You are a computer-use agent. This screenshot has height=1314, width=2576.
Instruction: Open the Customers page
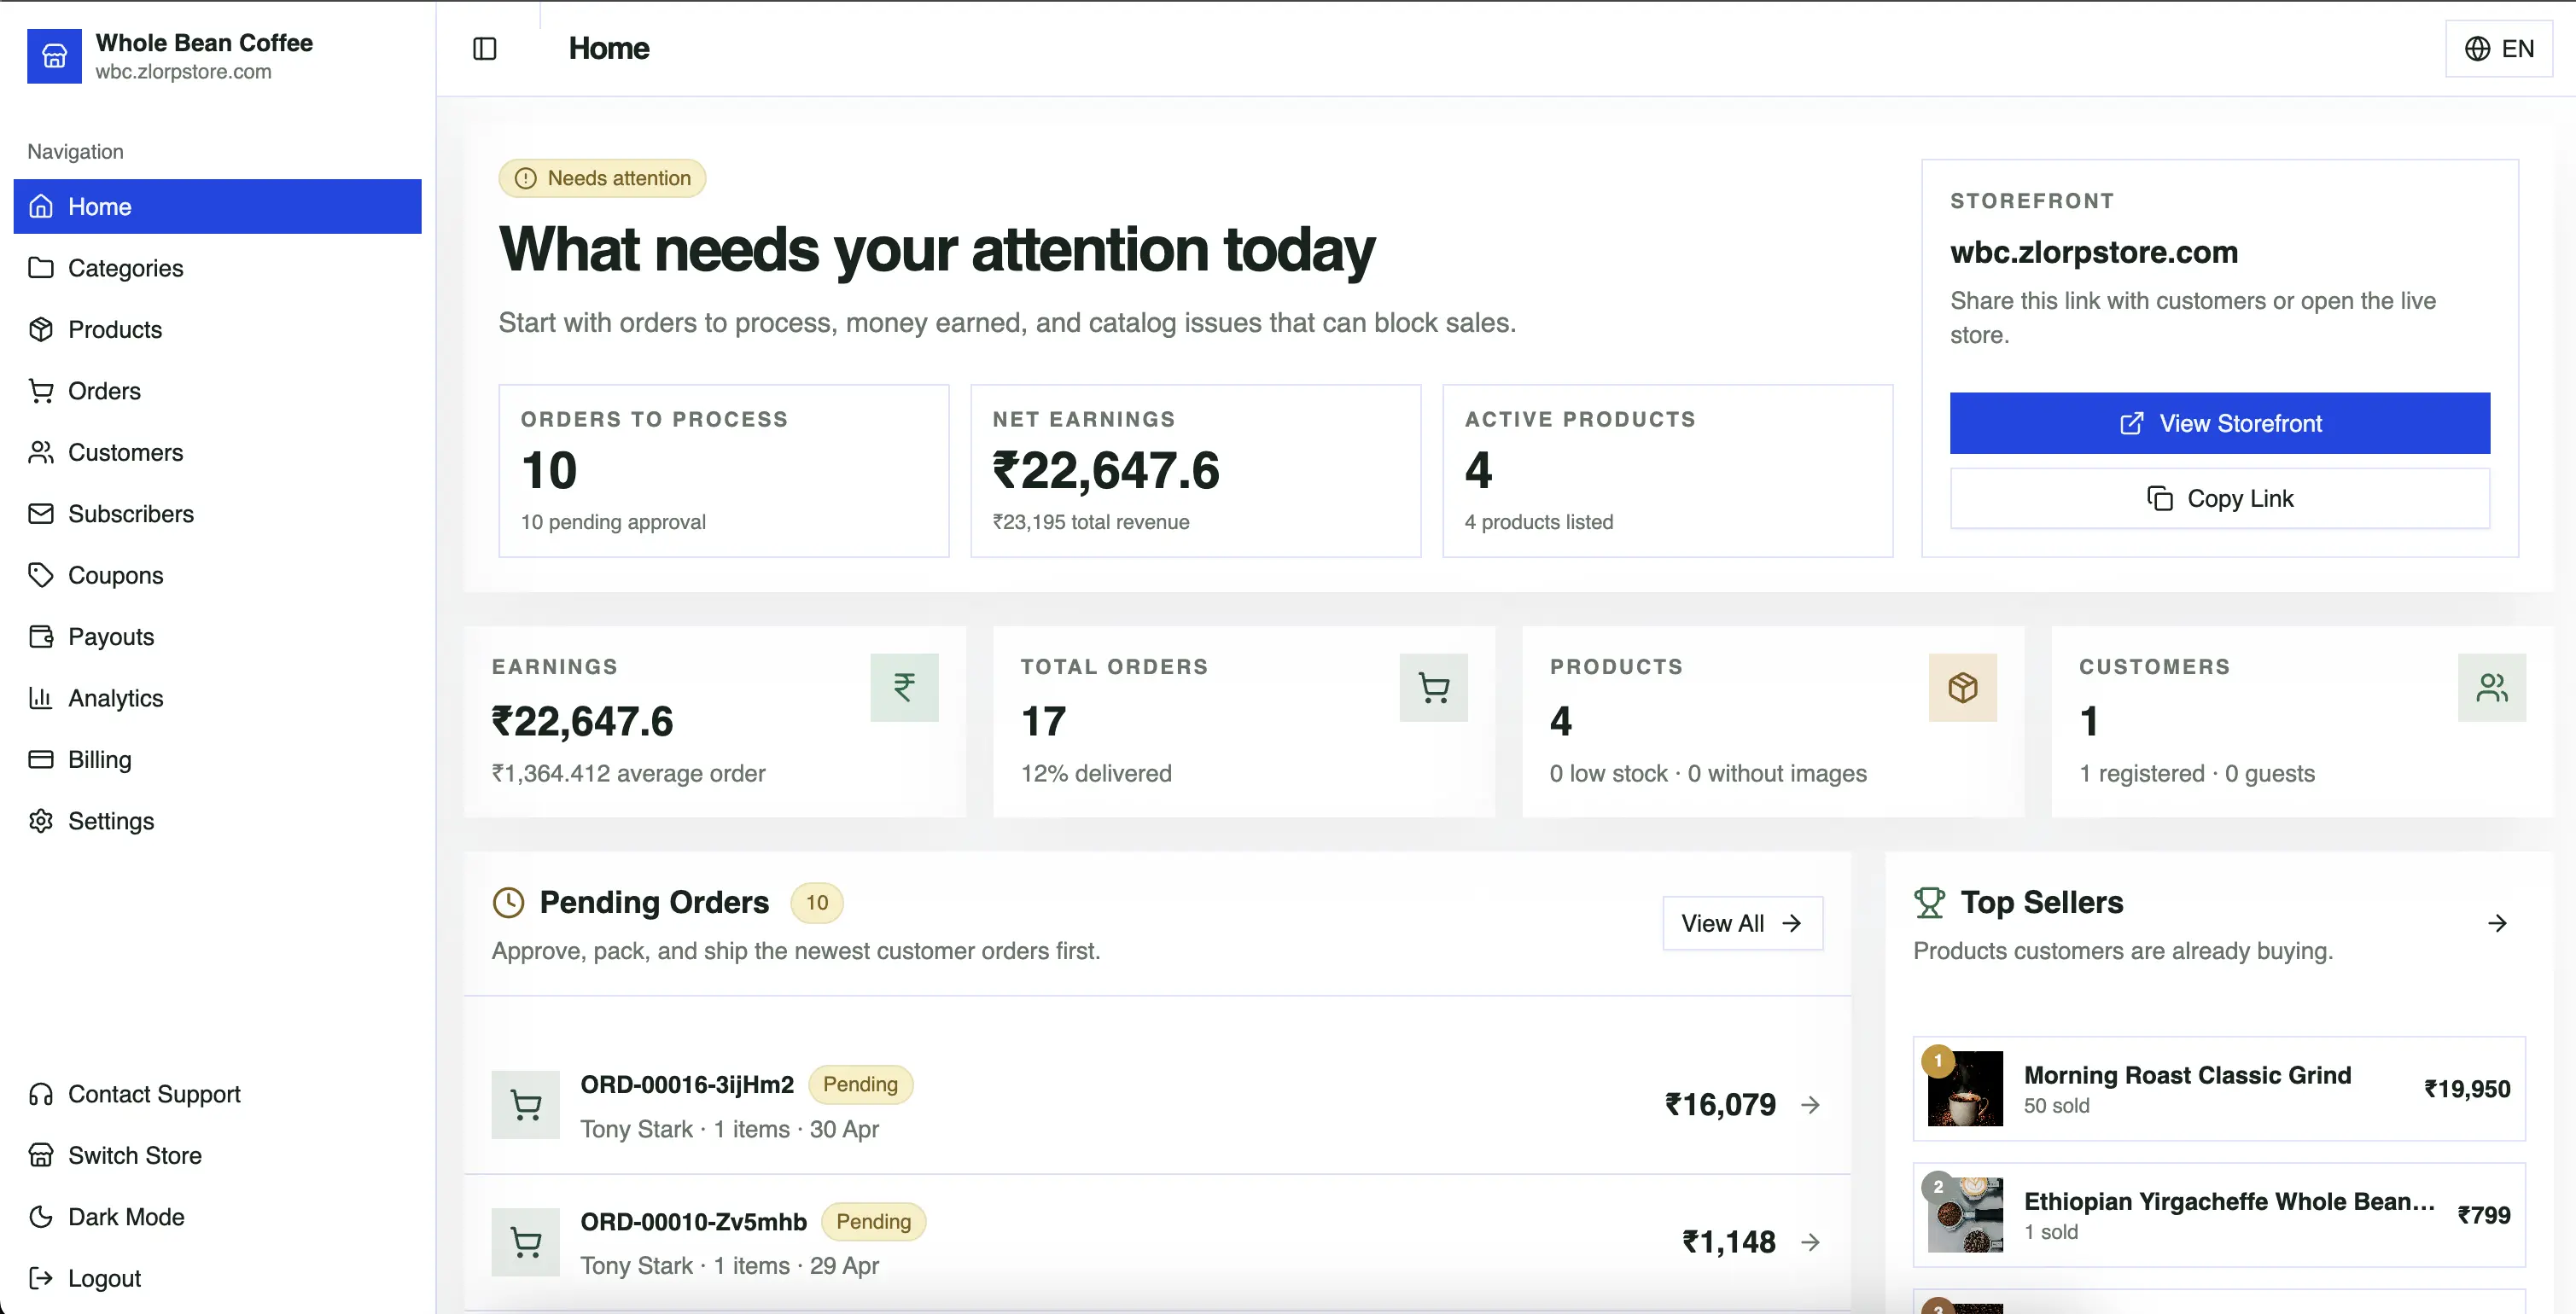tap(218, 452)
